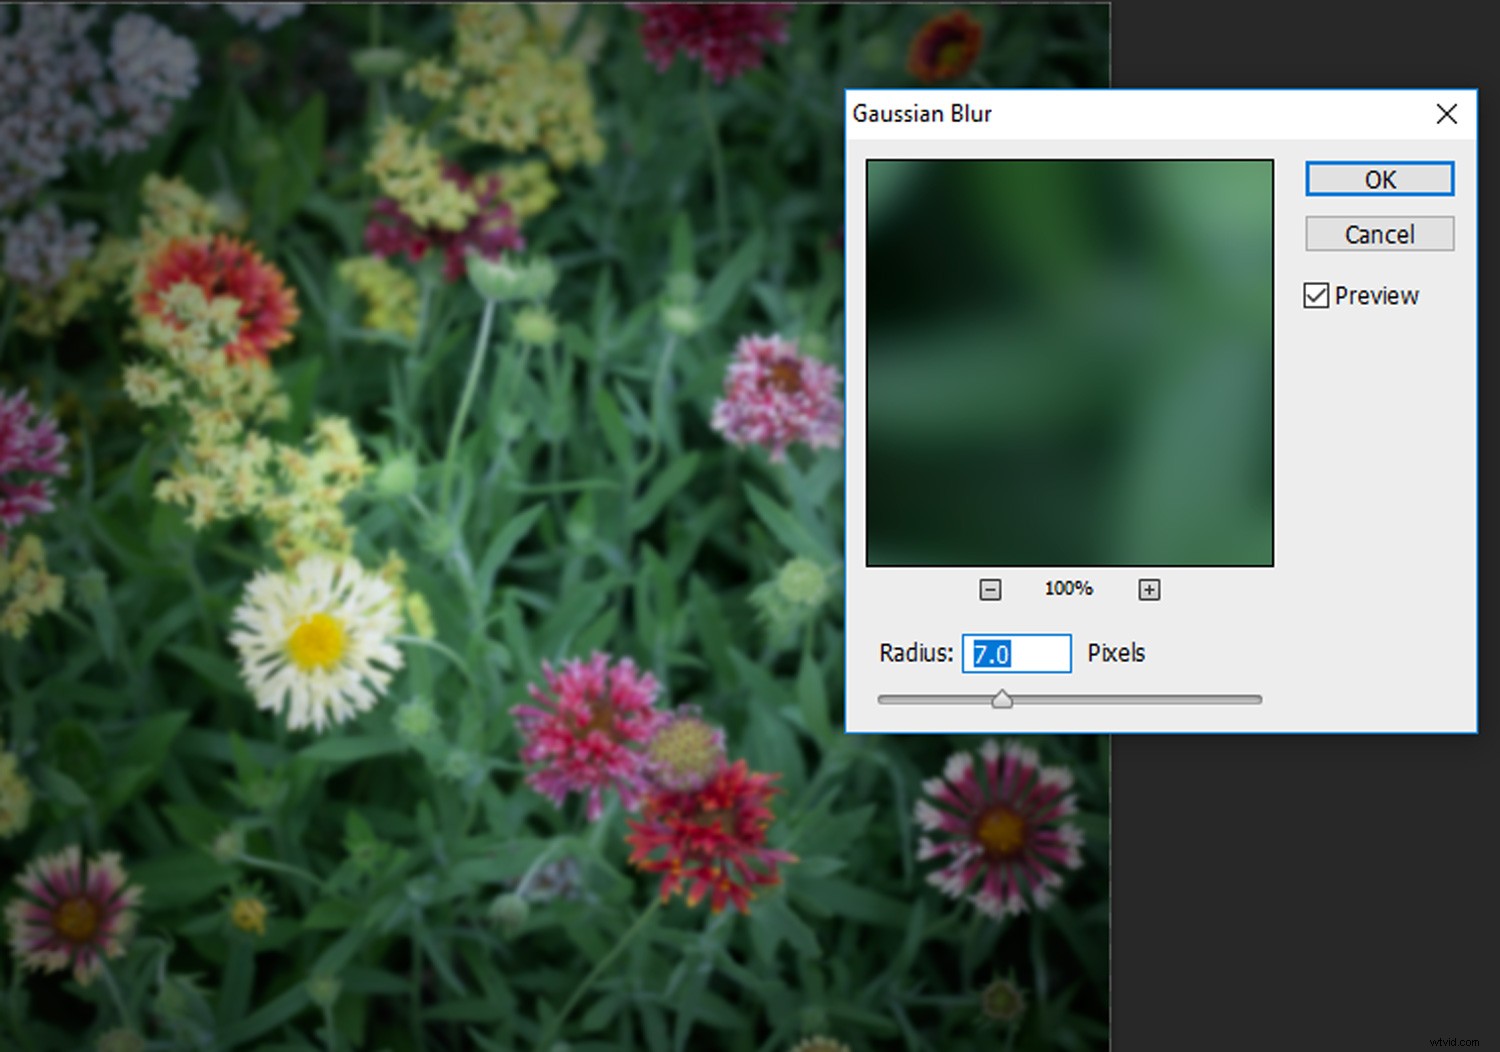The height and width of the screenshot is (1052, 1500).
Task: Confirm the blur with the OK button
Action: (x=1379, y=179)
